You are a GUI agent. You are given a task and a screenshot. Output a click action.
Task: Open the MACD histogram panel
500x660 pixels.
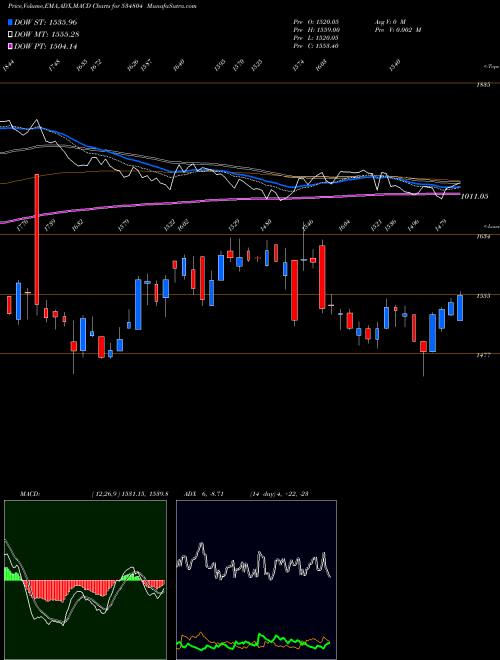pos(85,580)
